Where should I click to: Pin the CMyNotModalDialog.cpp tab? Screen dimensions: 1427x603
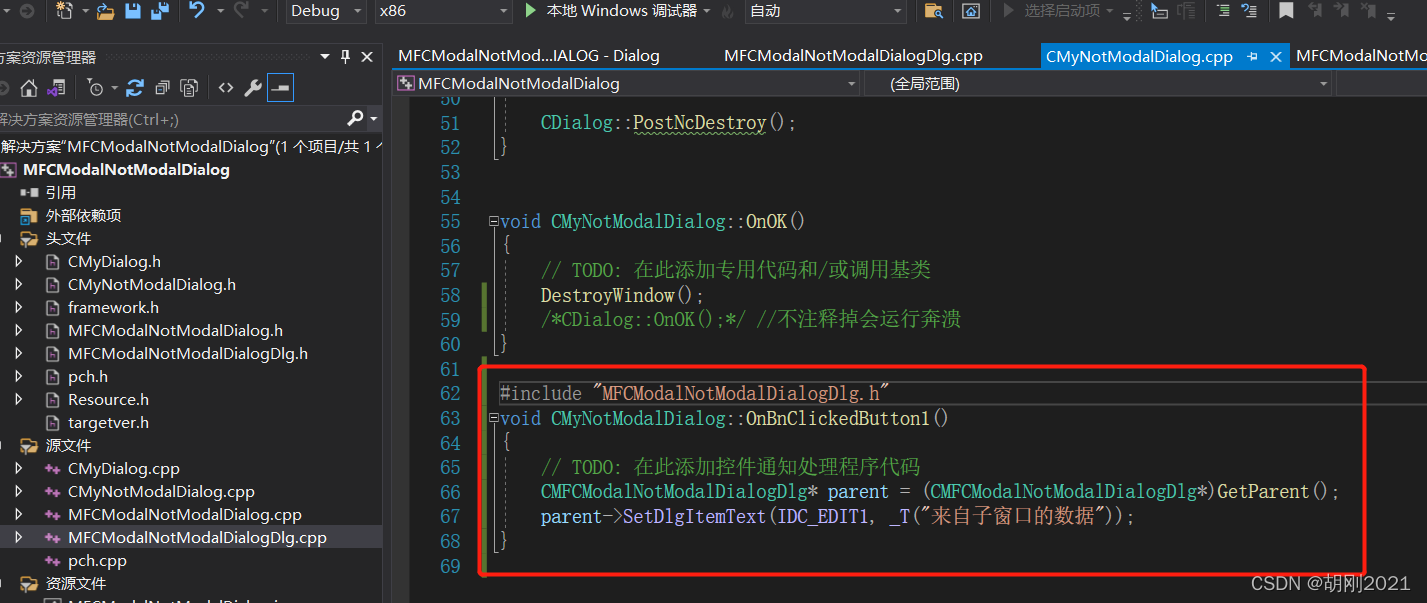click(x=1252, y=57)
